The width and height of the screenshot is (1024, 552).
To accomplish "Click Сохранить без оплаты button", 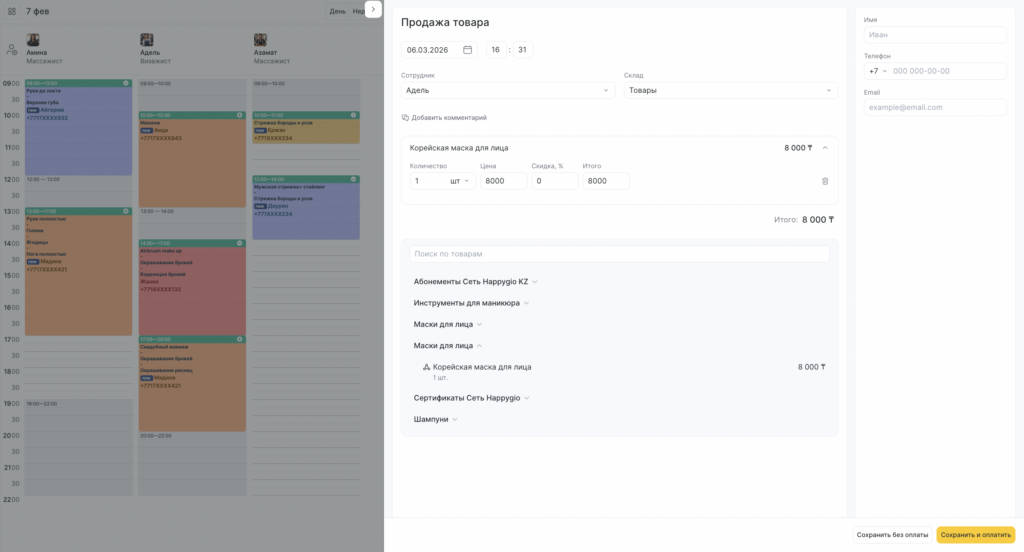I will 892,535.
